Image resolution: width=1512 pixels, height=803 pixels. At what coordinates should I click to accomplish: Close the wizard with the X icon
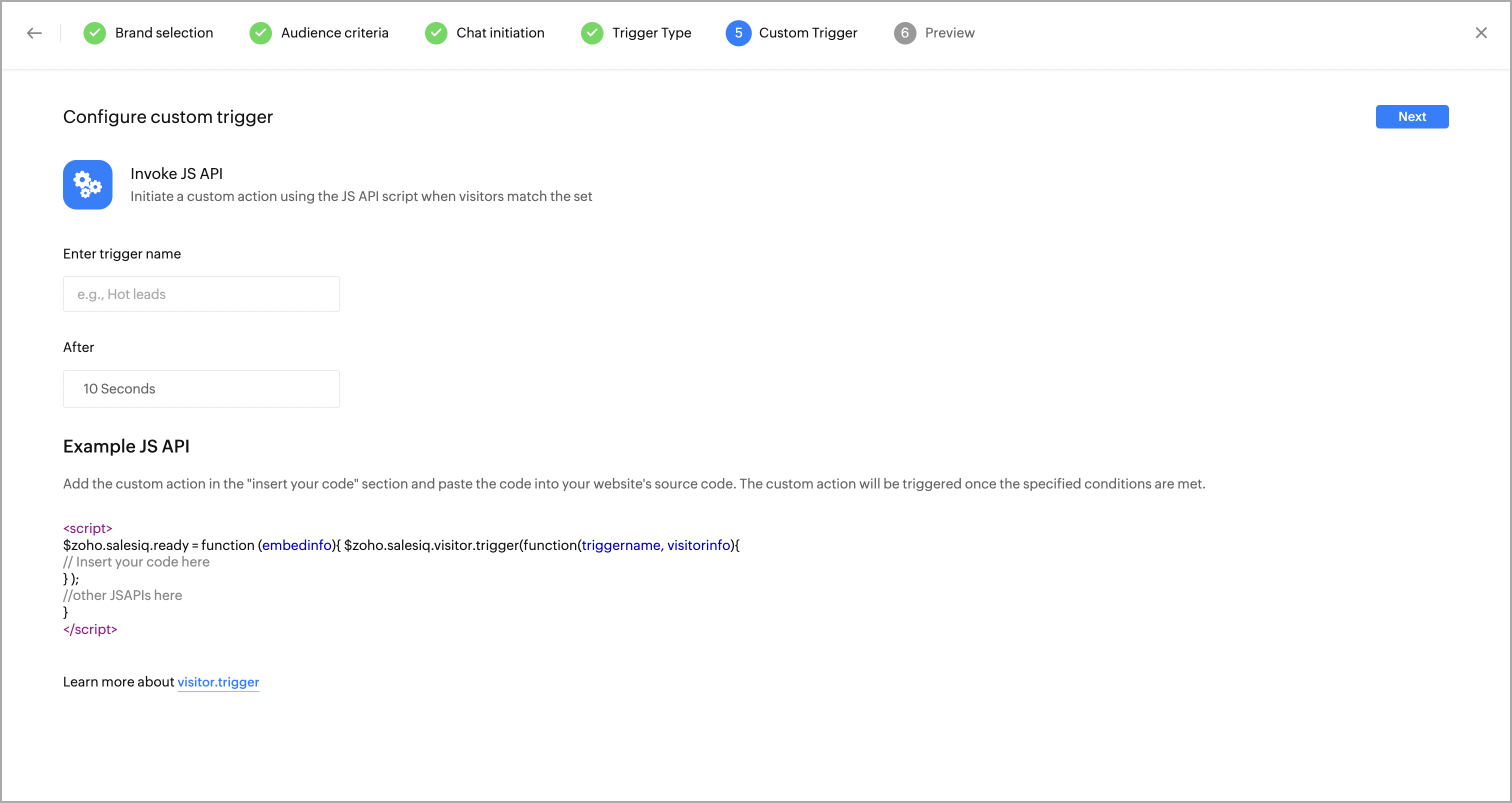click(x=1481, y=33)
